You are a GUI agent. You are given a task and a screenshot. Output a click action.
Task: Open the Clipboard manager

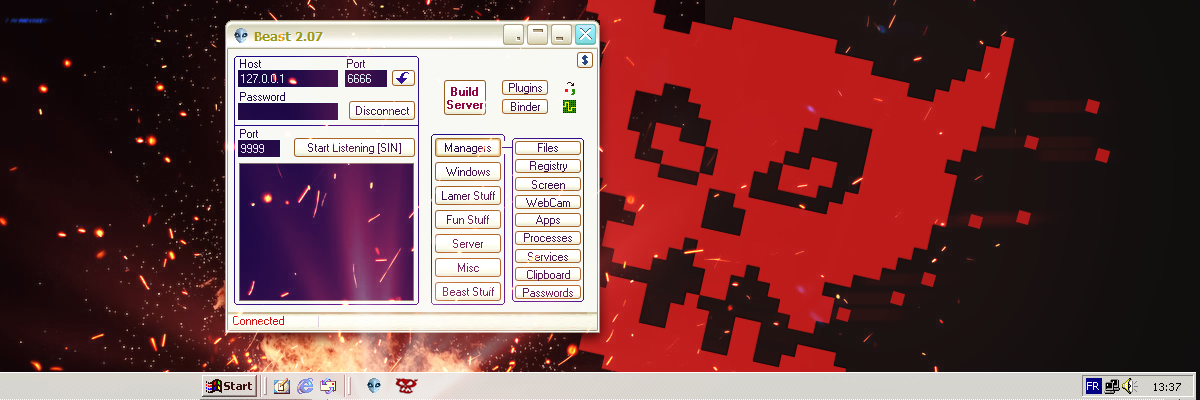(547, 275)
